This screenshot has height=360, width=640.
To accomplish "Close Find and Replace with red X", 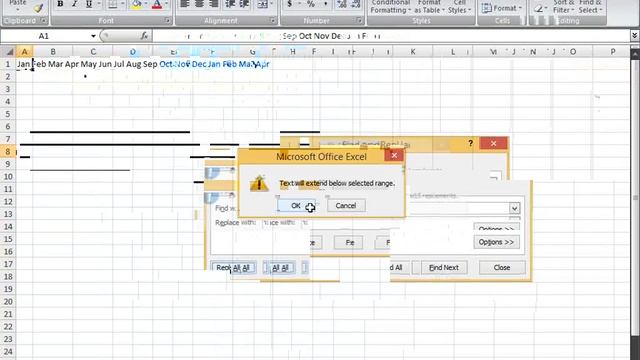I will coord(493,143).
